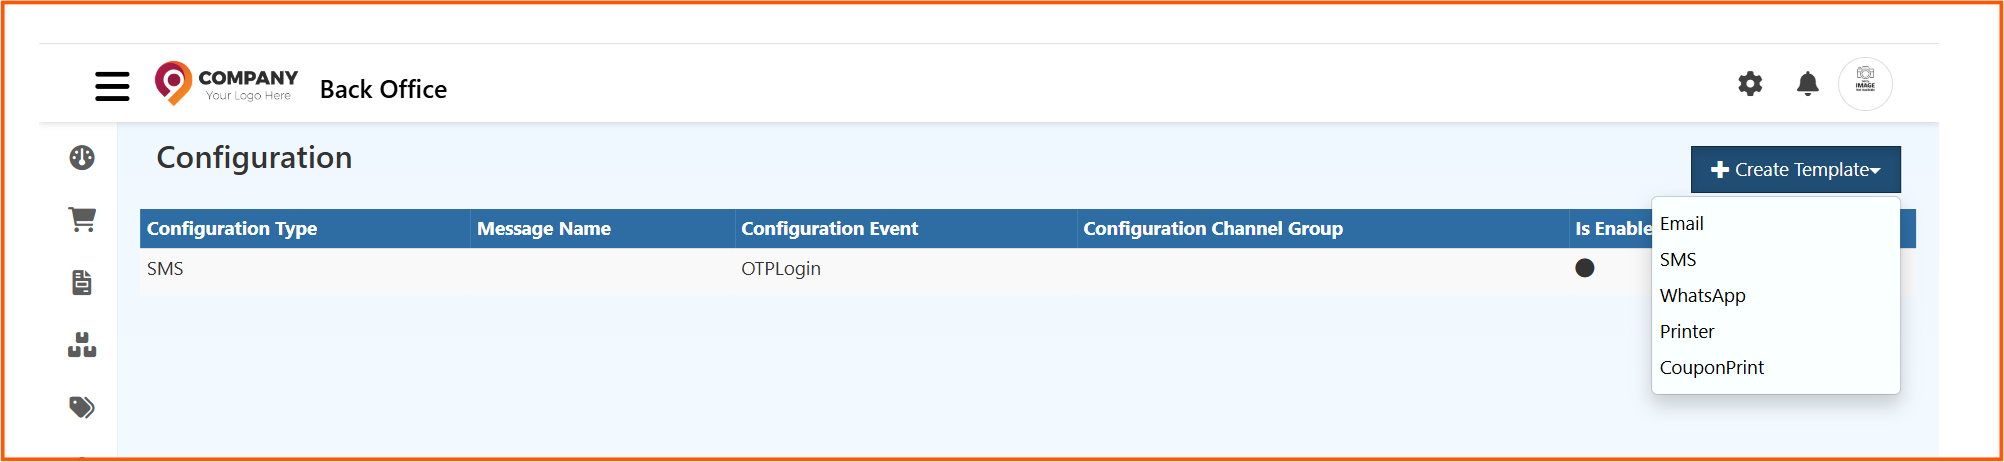
Task: Open the hamburger navigation menu
Action: pos(112,86)
